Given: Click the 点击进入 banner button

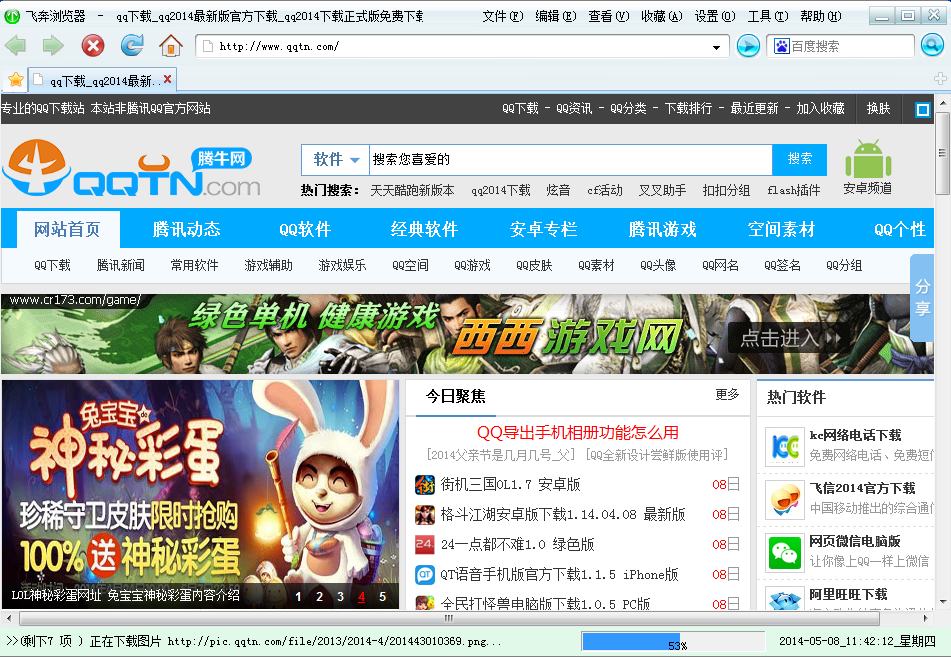Looking at the screenshot, I should (788, 338).
